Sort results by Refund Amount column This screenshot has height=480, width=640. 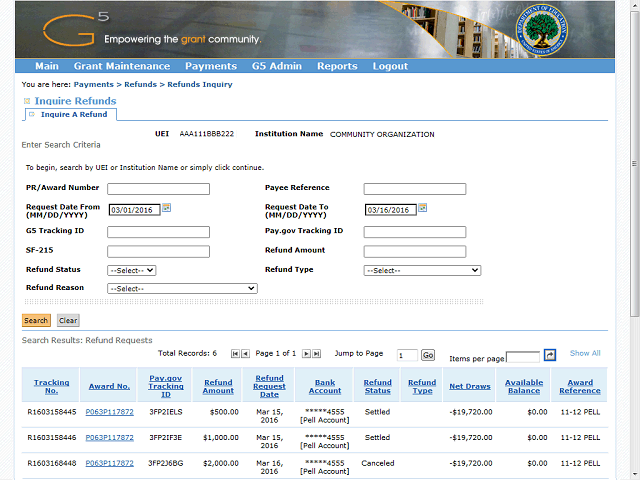click(x=218, y=386)
